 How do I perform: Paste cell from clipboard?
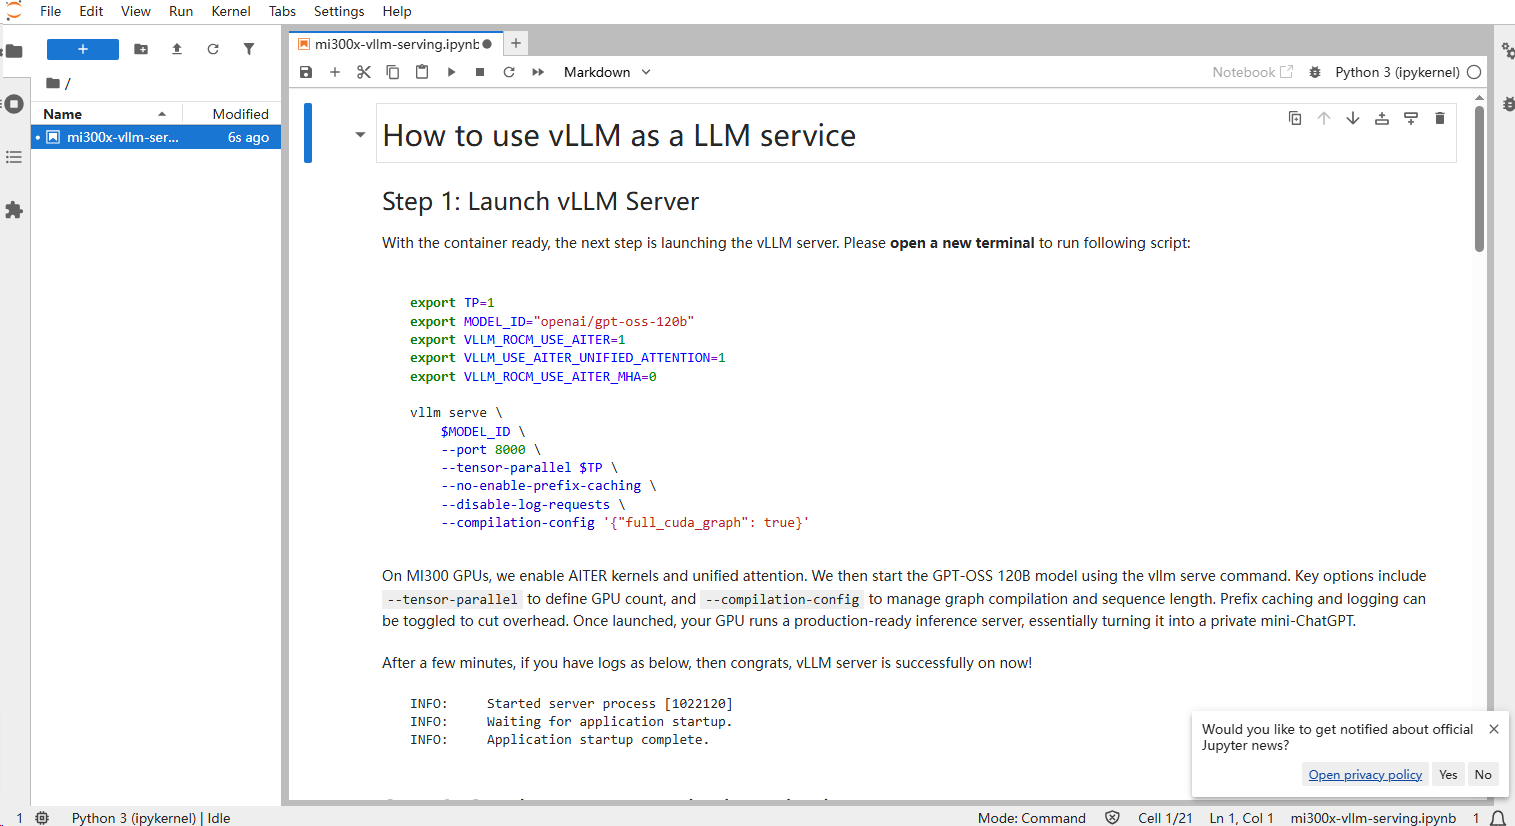(422, 72)
